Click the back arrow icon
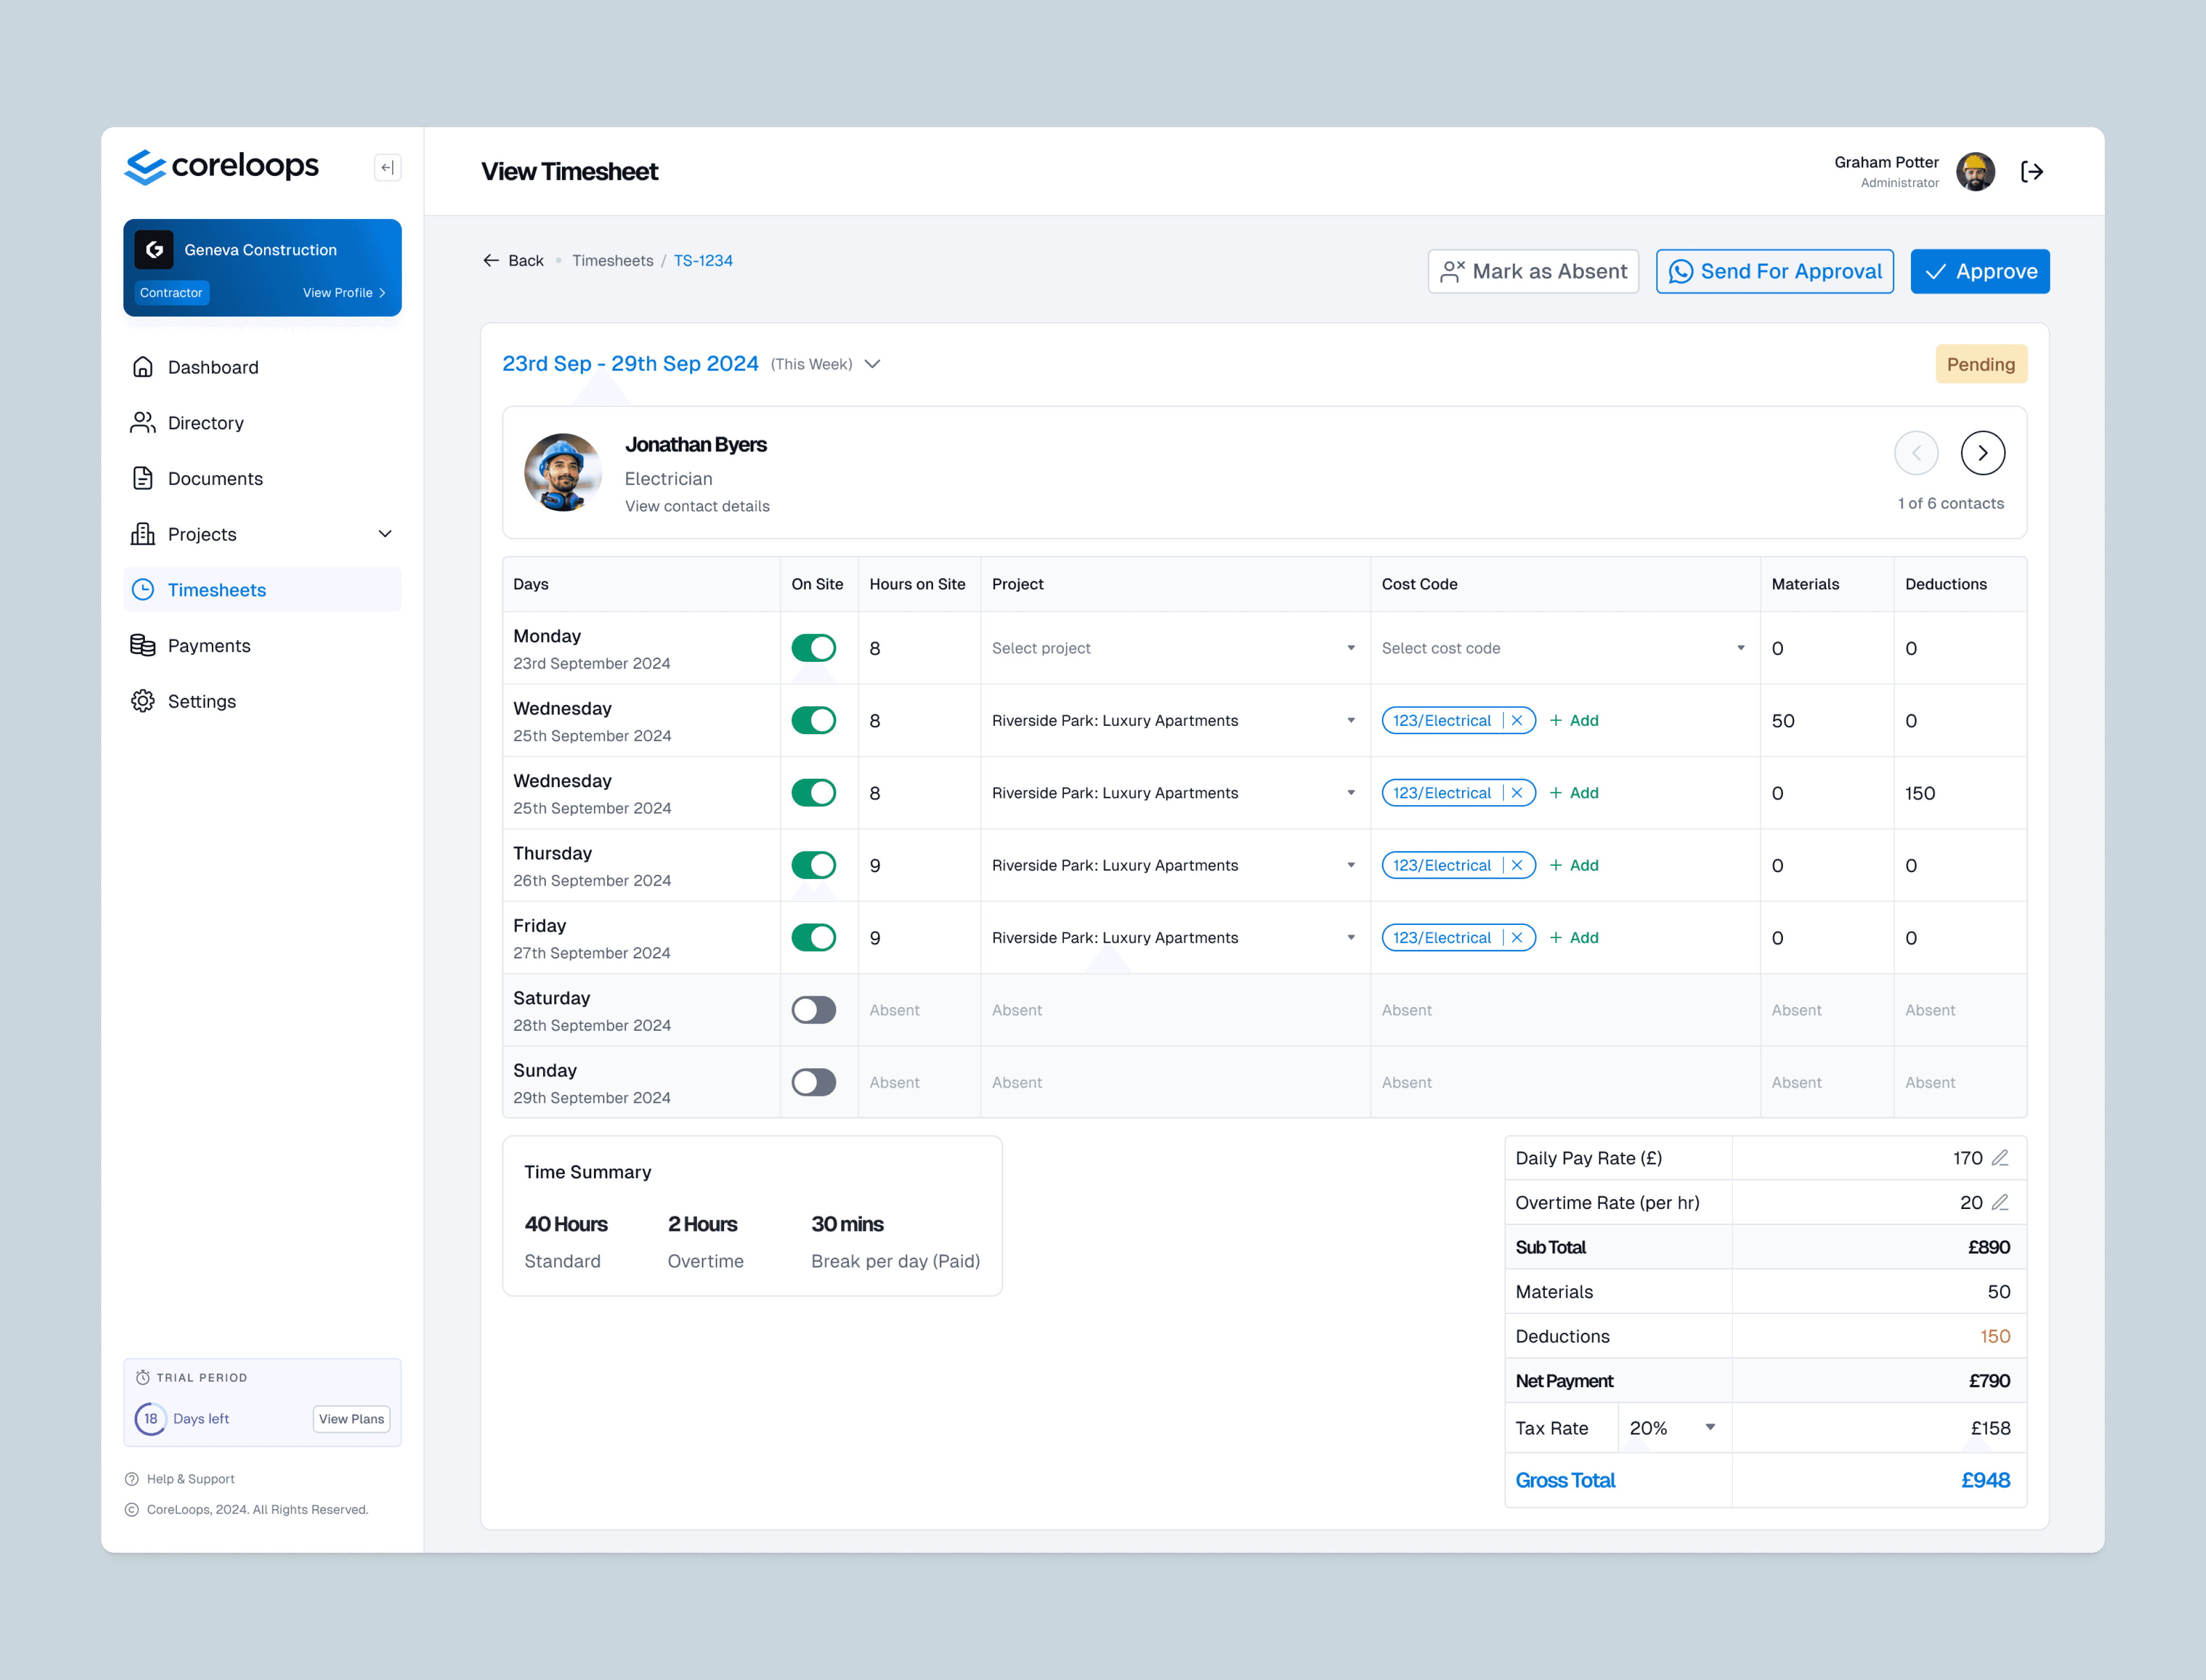The height and width of the screenshot is (1680, 2206). pos(491,260)
